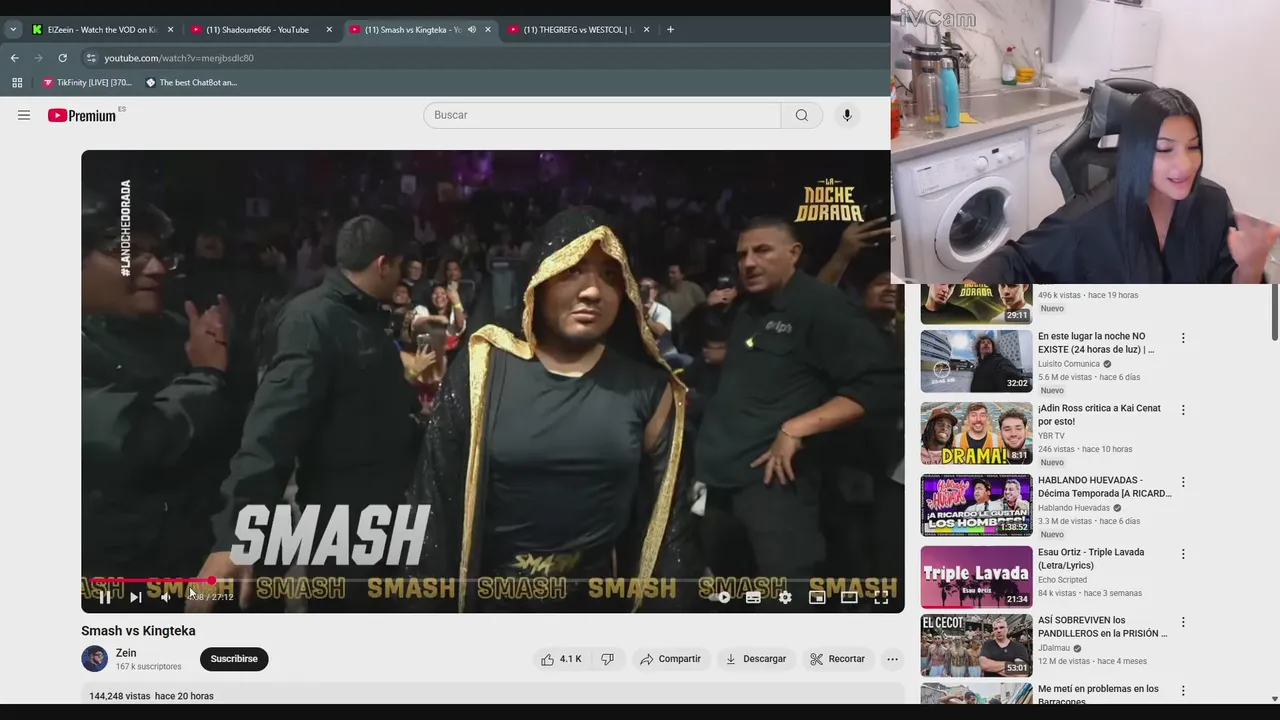Switch to theater mode
Image resolution: width=1280 pixels, height=720 pixels.
coord(849,597)
